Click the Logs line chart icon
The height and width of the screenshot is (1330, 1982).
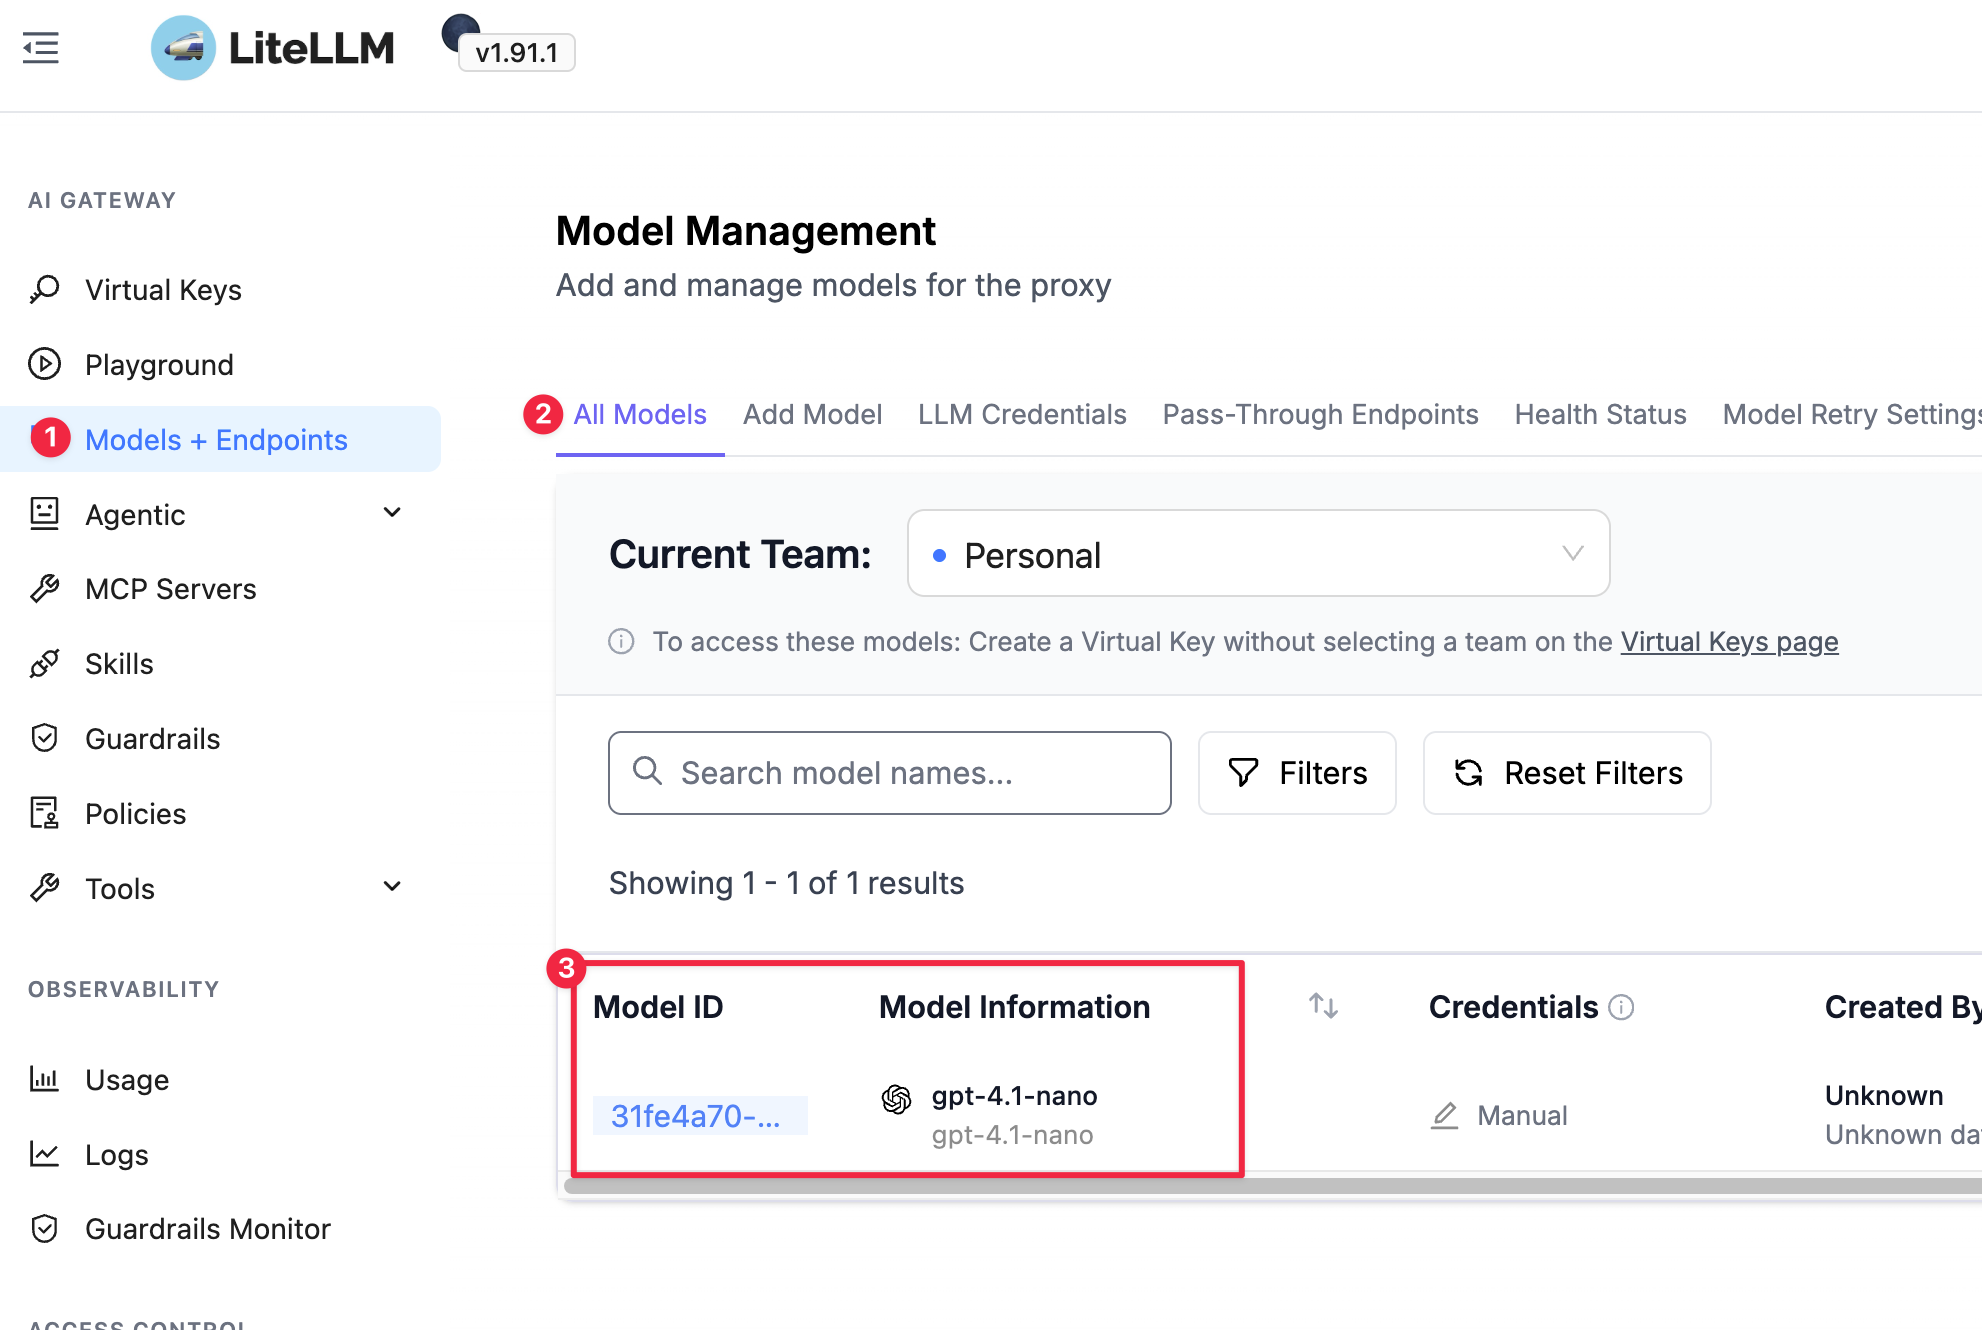(x=44, y=1154)
